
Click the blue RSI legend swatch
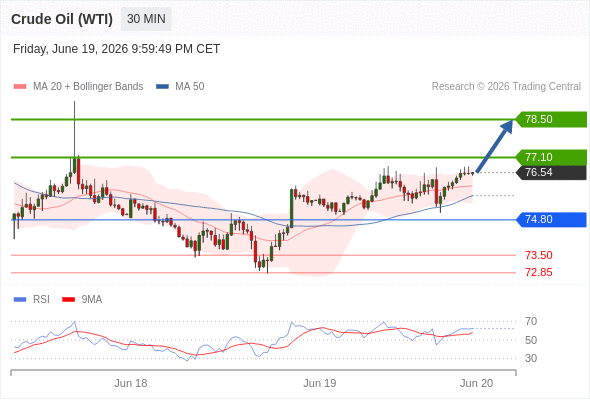(x=20, y=300)
